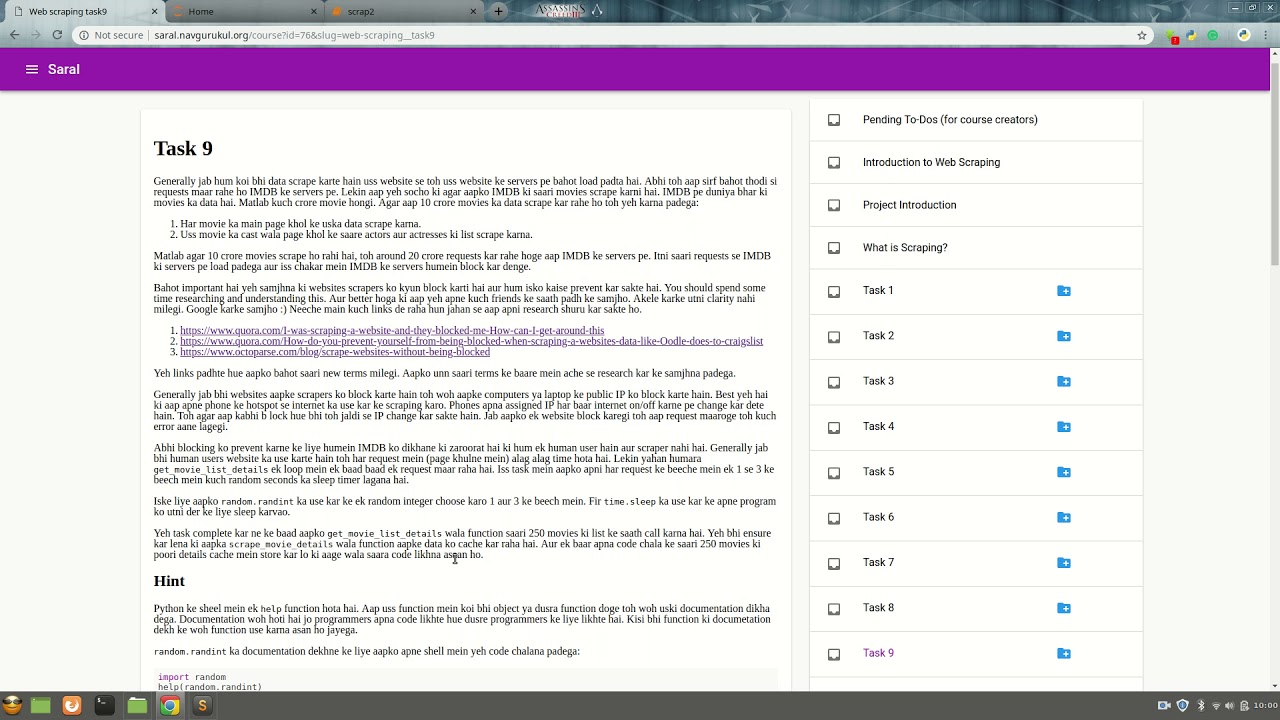Open the terminal from the taskbar
The height and width of the screenshot is (720, 1280).
pos(103,706)
